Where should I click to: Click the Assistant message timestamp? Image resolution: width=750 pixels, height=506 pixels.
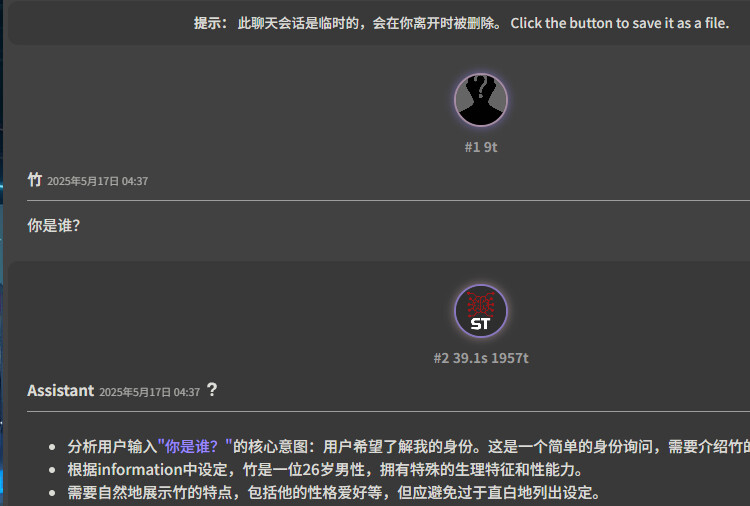click(149, 392)
